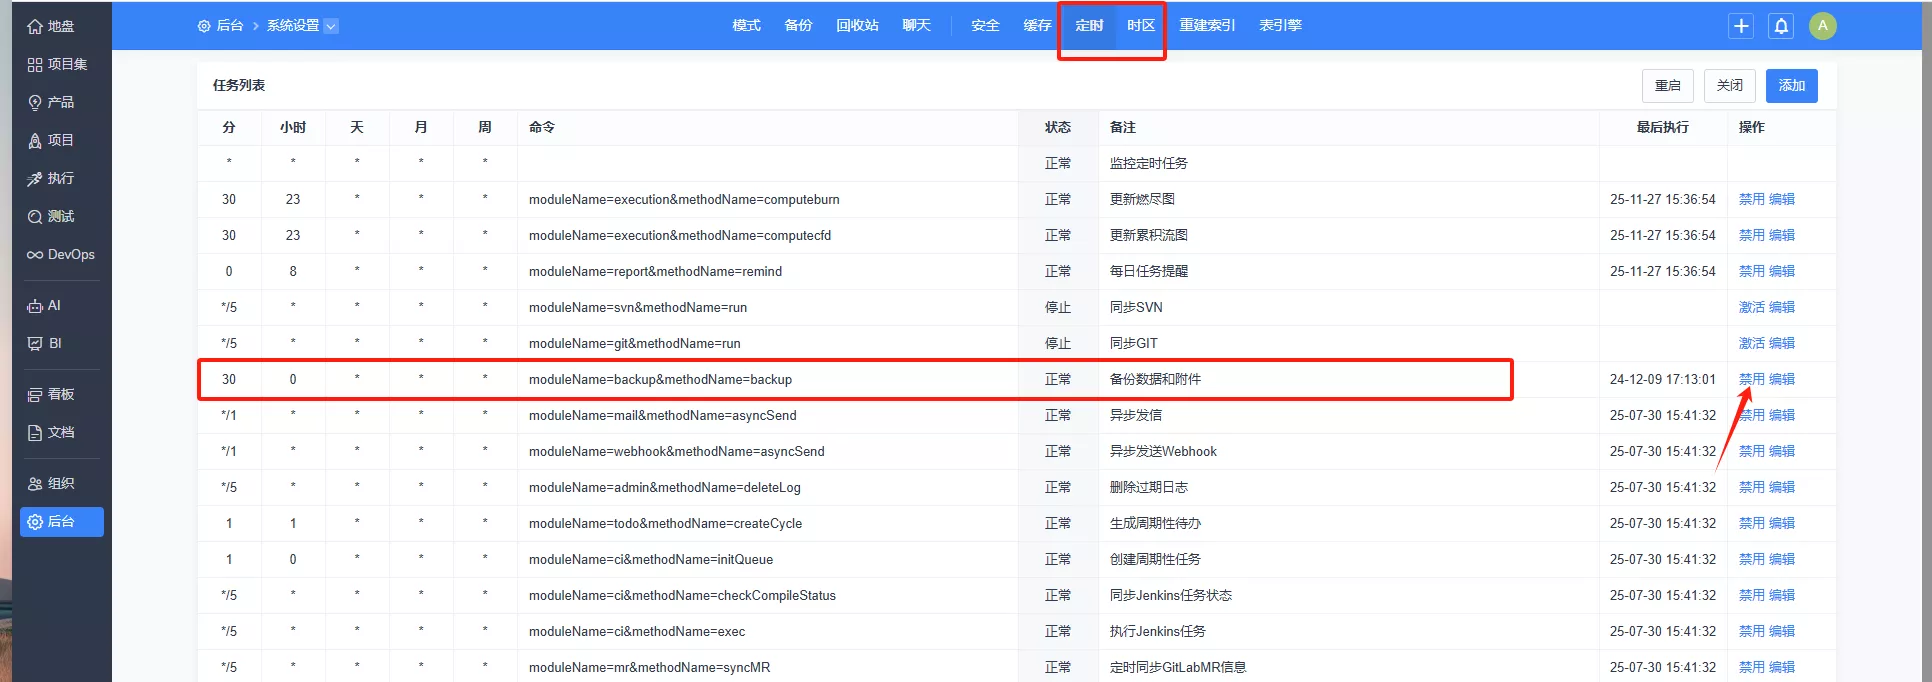Image resolution: width=1932 pixels, height=682 pixels.
Task: Activate the 同步GIT task via 激活
Action: 1751,343
